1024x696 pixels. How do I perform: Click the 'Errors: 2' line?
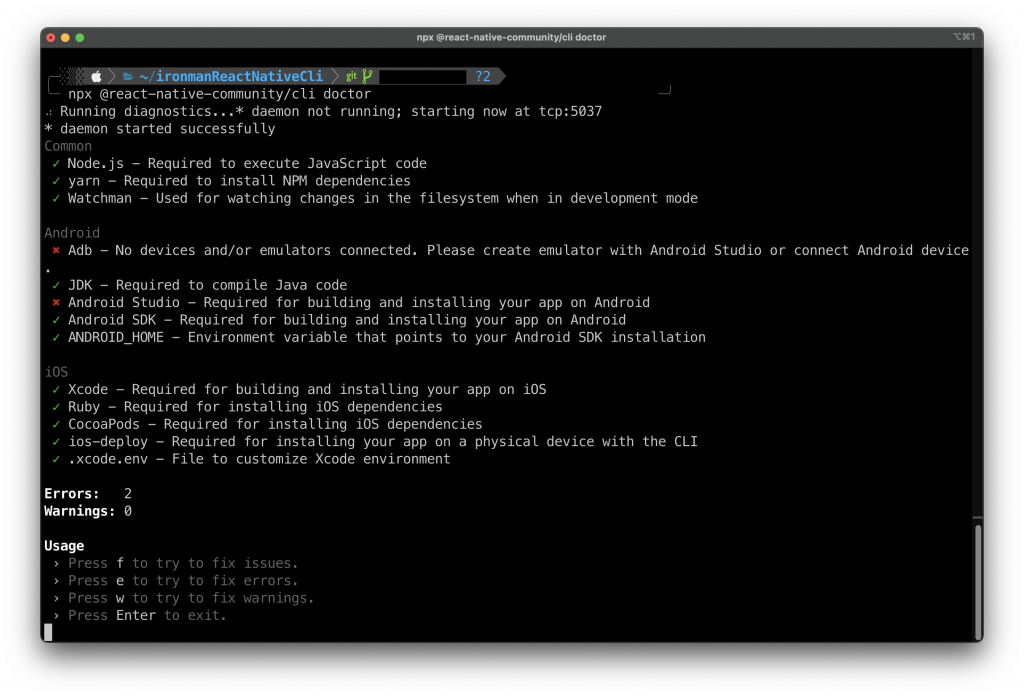[88, 494]
